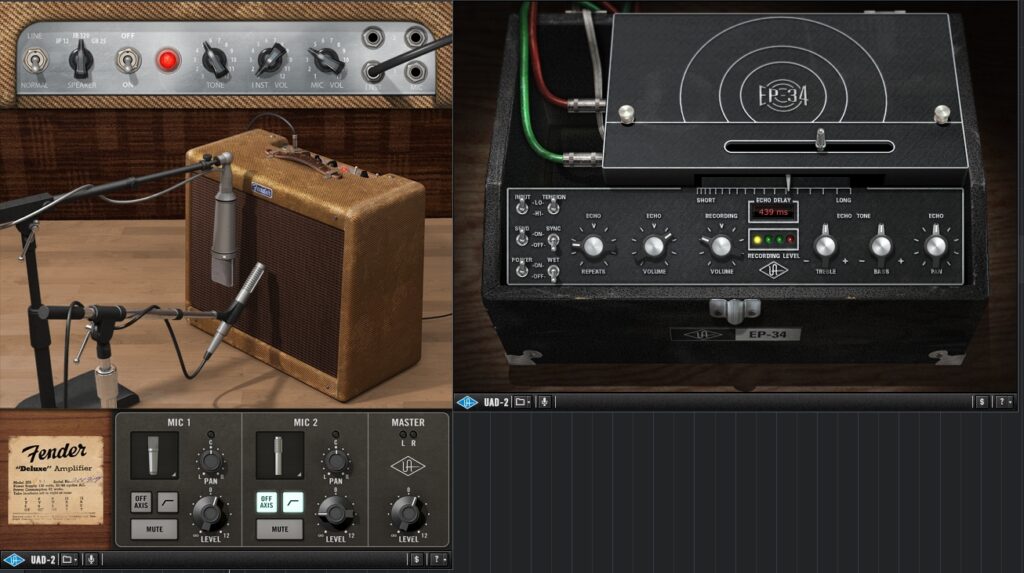Screen dimensions: 1024x573
Task: Mute Mic 2
Action: tap(280, 529)
